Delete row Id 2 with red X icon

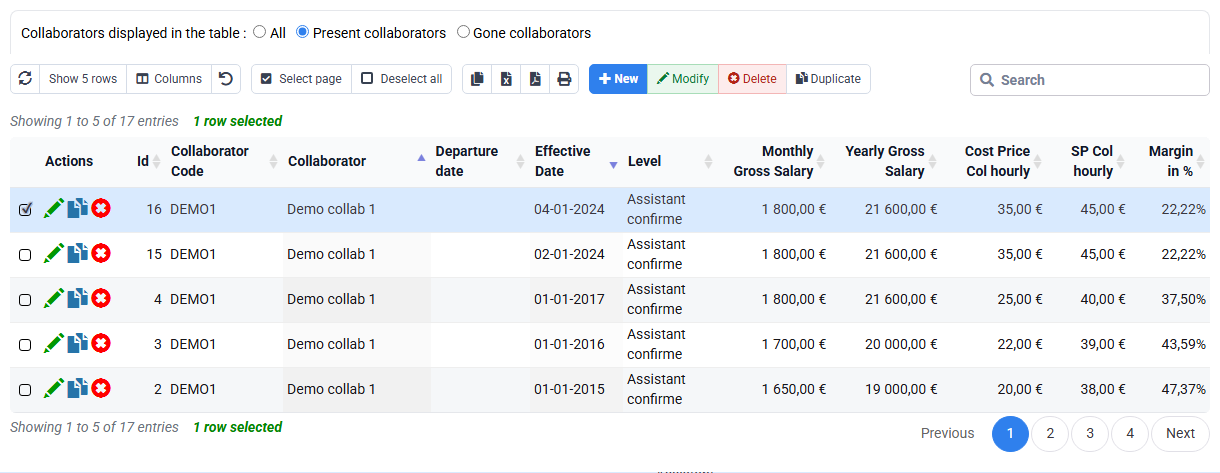pyautogui.click(x=101, y=389)
